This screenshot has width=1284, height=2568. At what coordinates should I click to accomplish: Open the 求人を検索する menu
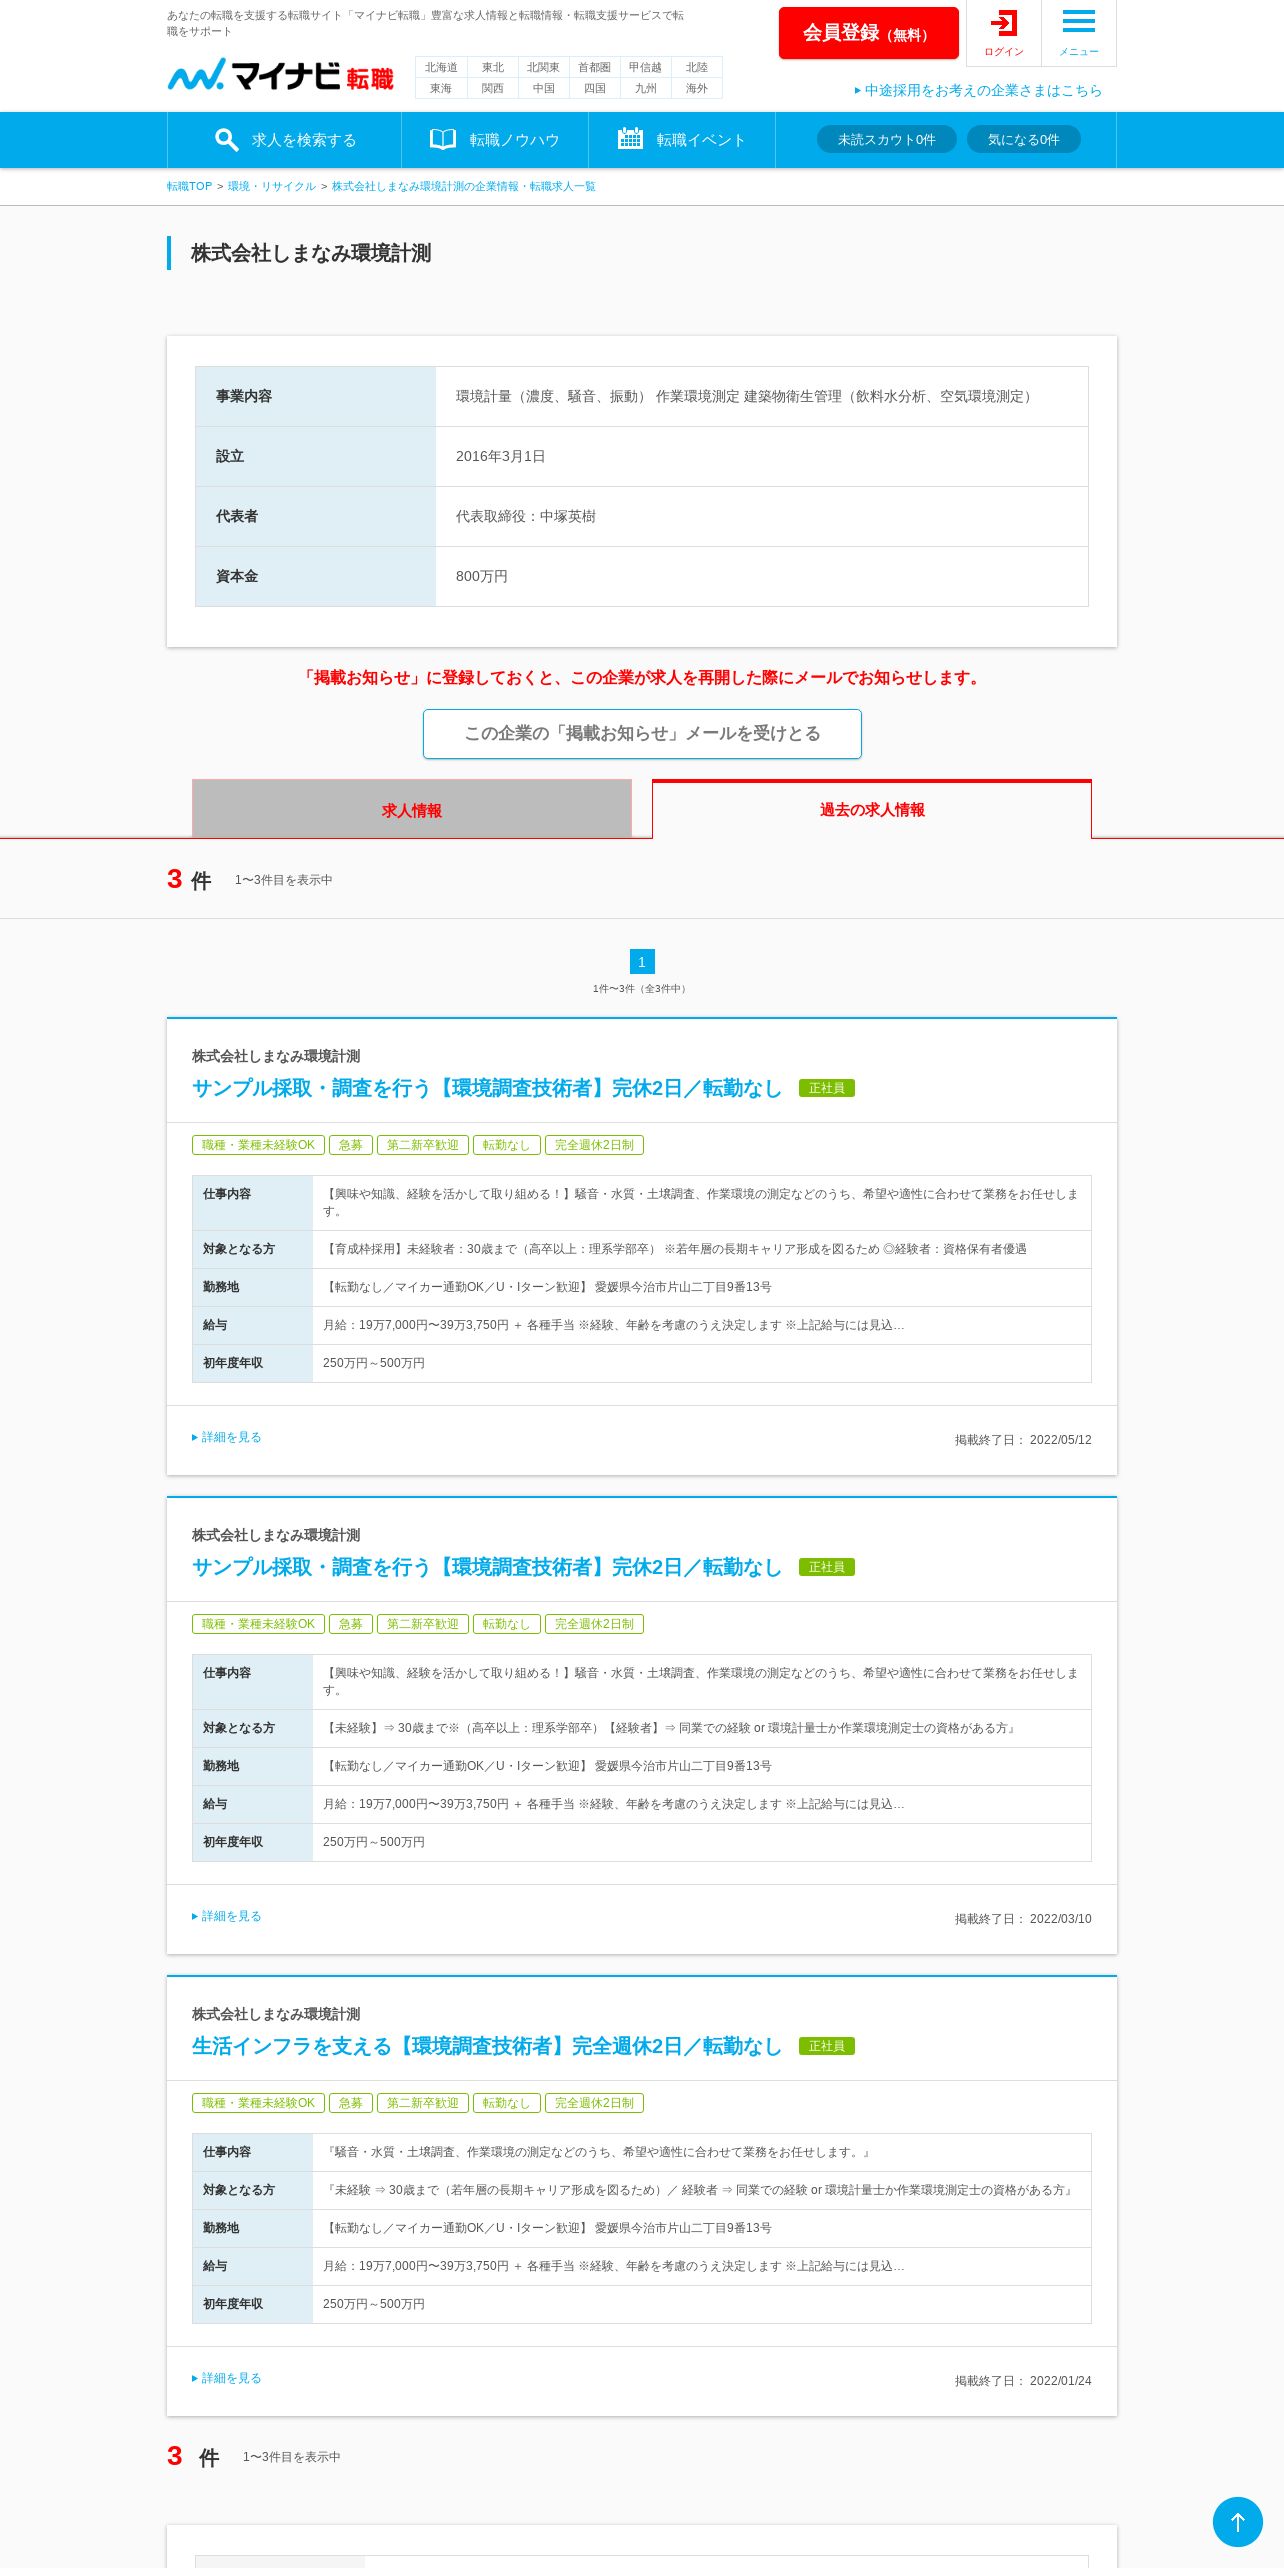coord(284,140)
